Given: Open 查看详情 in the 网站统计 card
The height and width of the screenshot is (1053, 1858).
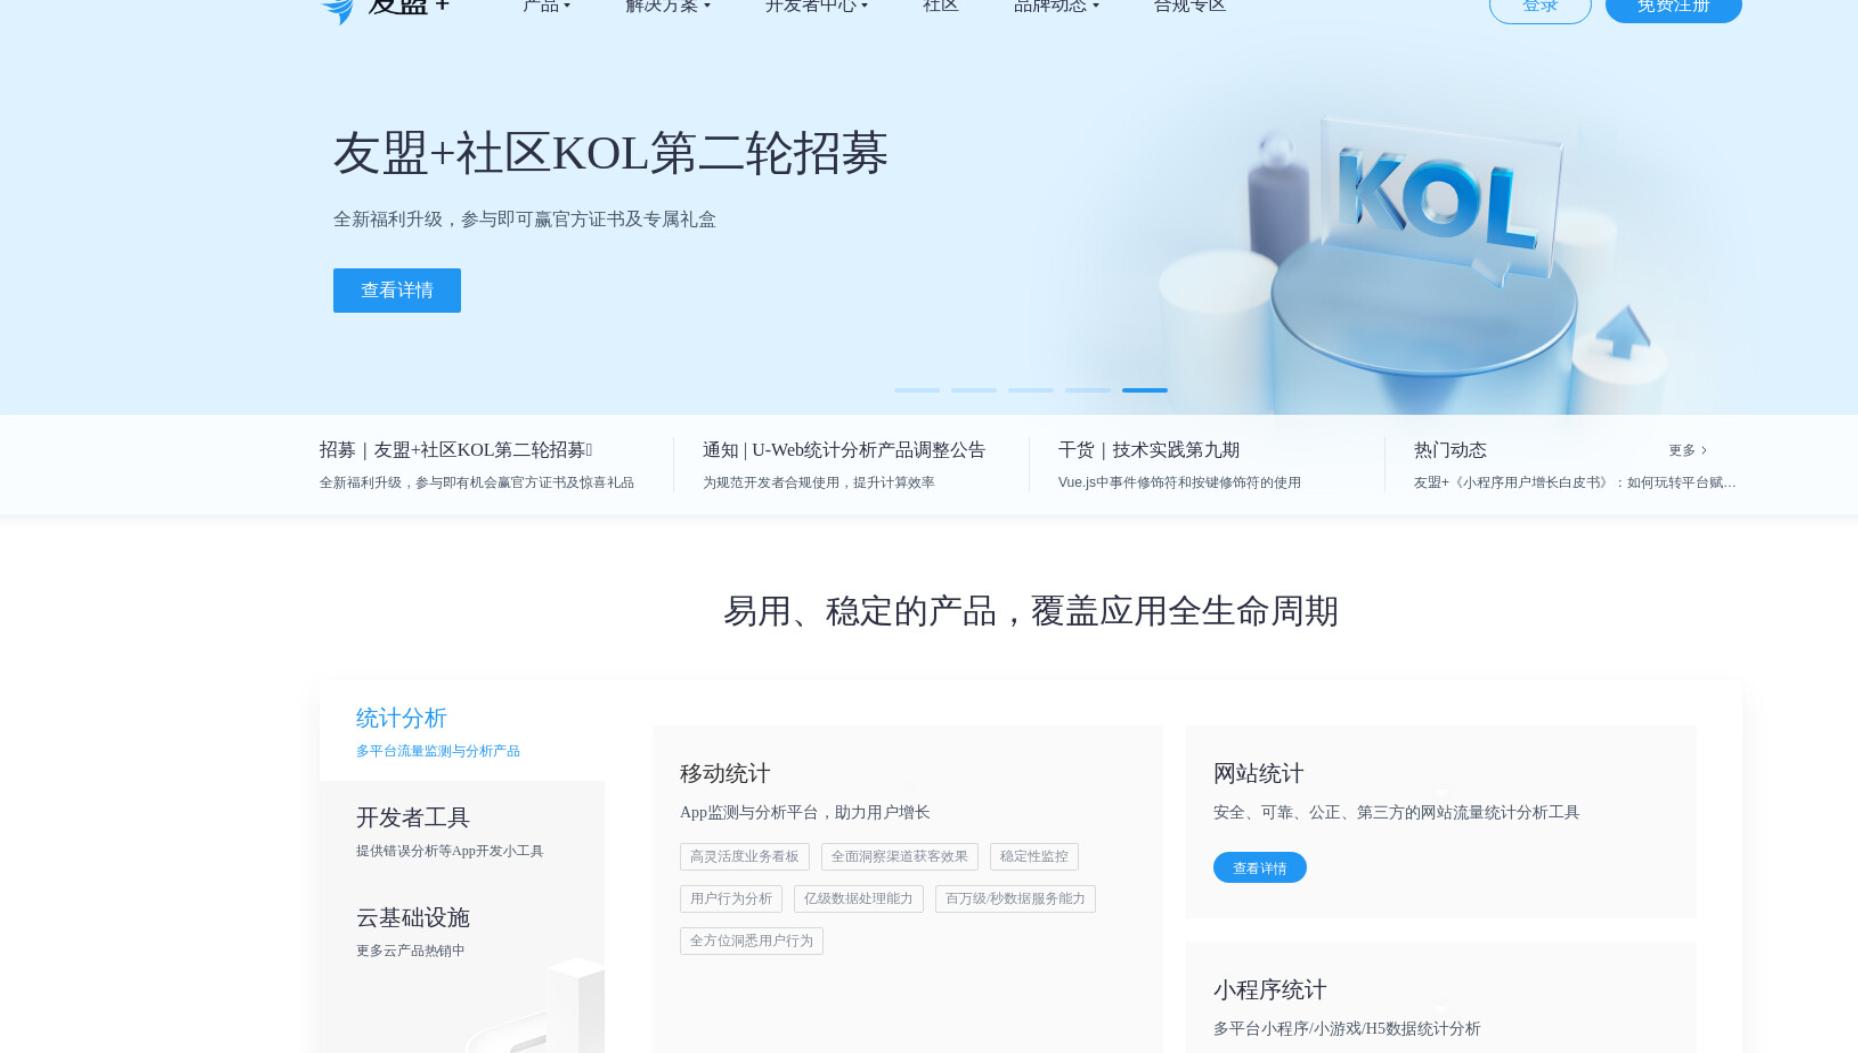Looking at the screenshot, I should (x=1259, y=867).
